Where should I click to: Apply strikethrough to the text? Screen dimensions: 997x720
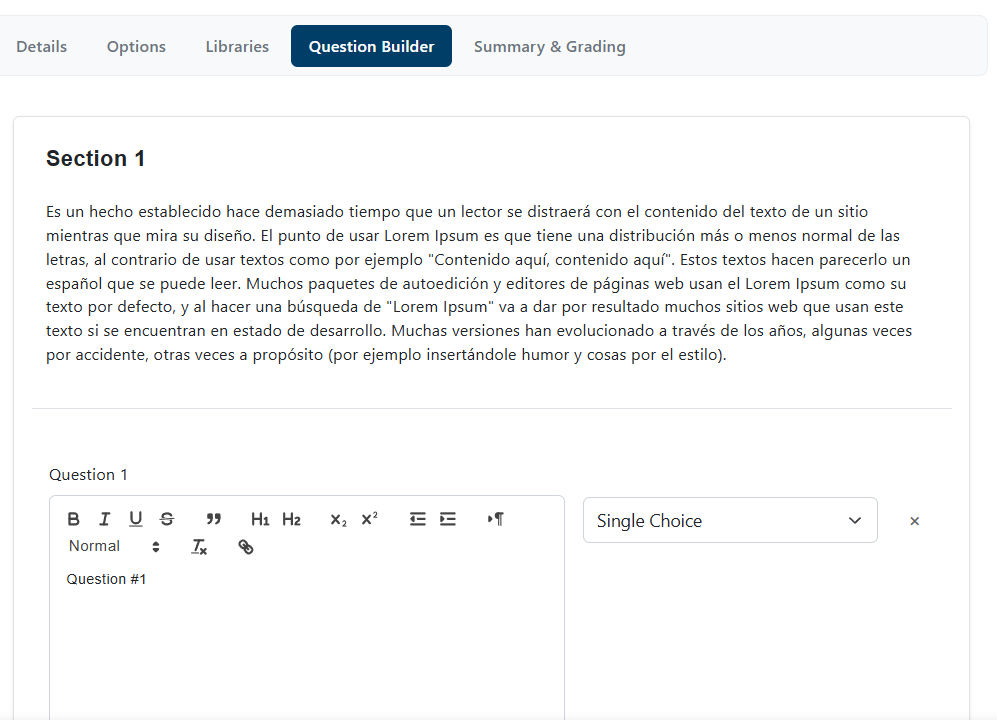point(167,519)
